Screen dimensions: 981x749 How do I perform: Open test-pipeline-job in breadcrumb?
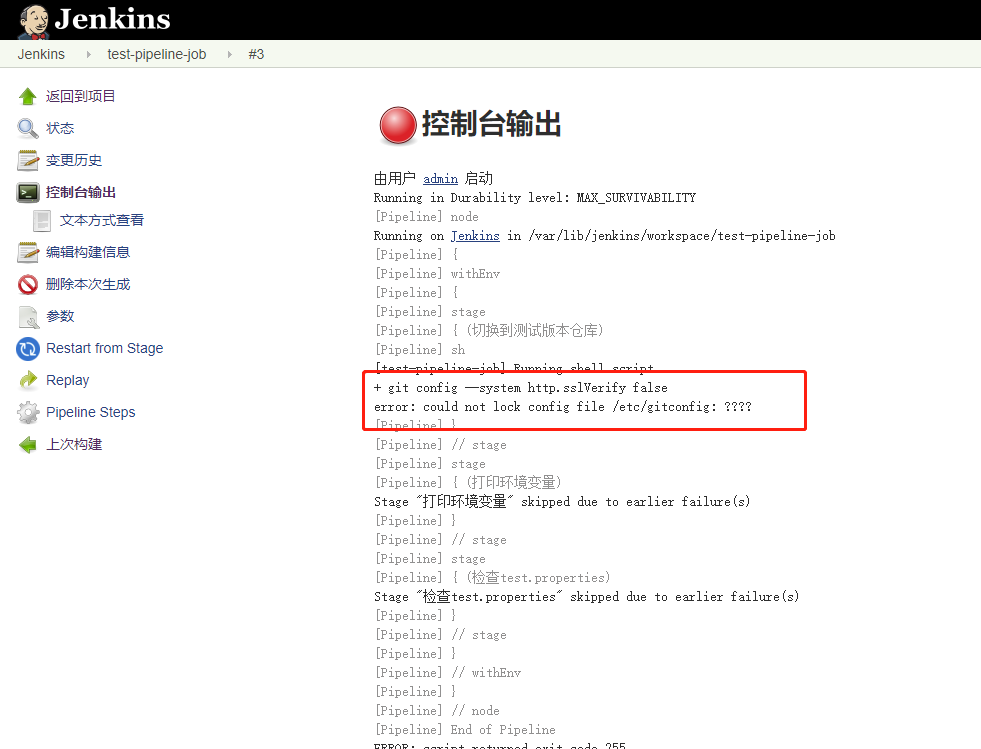tap(156, 54)
